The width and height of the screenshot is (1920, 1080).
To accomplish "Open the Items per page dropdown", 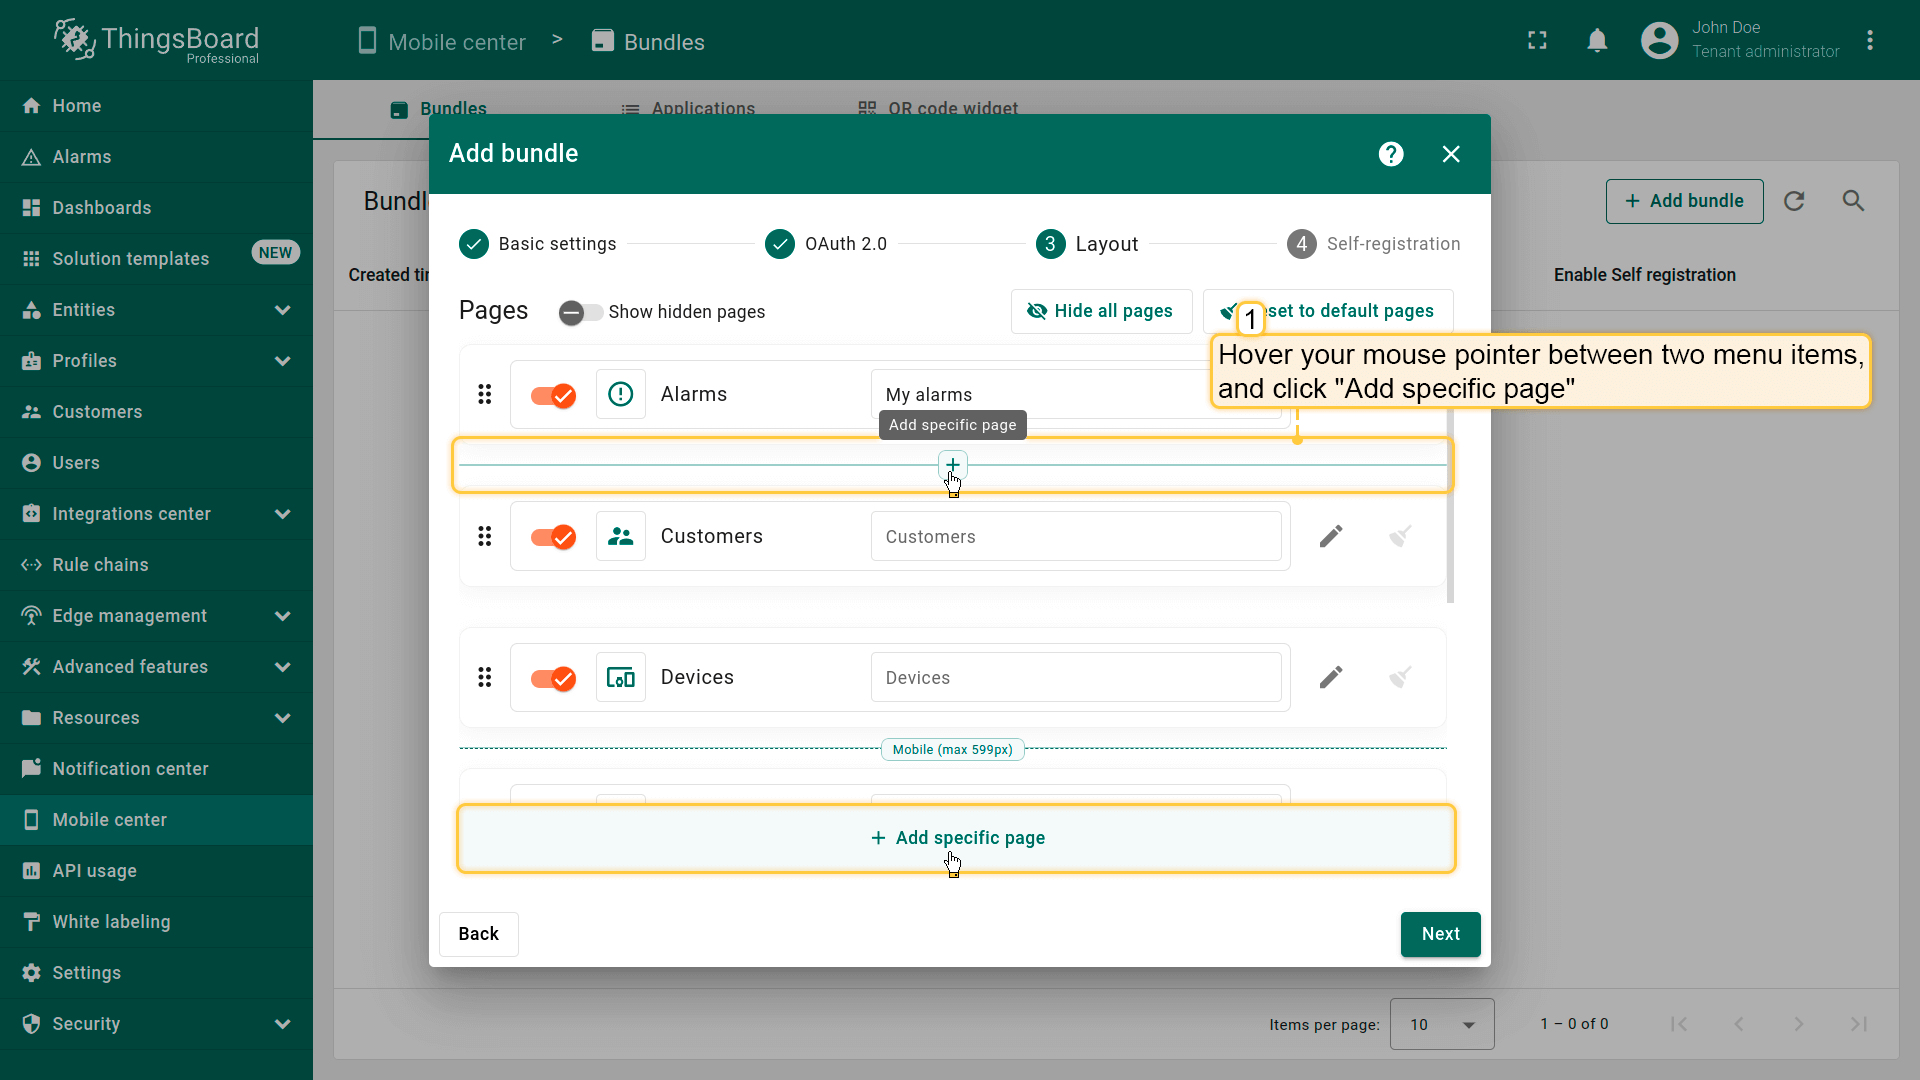I will (x=1441, y=1024).
